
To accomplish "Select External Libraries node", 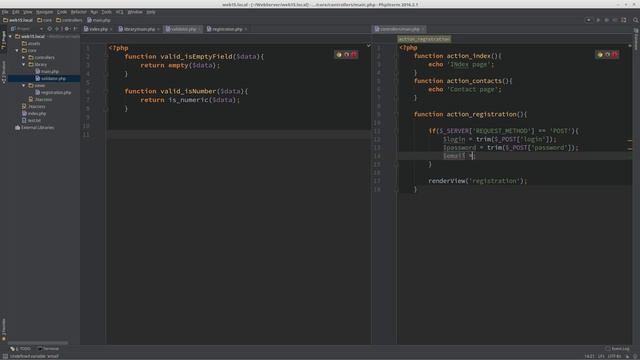I will (x=34, y=128).
